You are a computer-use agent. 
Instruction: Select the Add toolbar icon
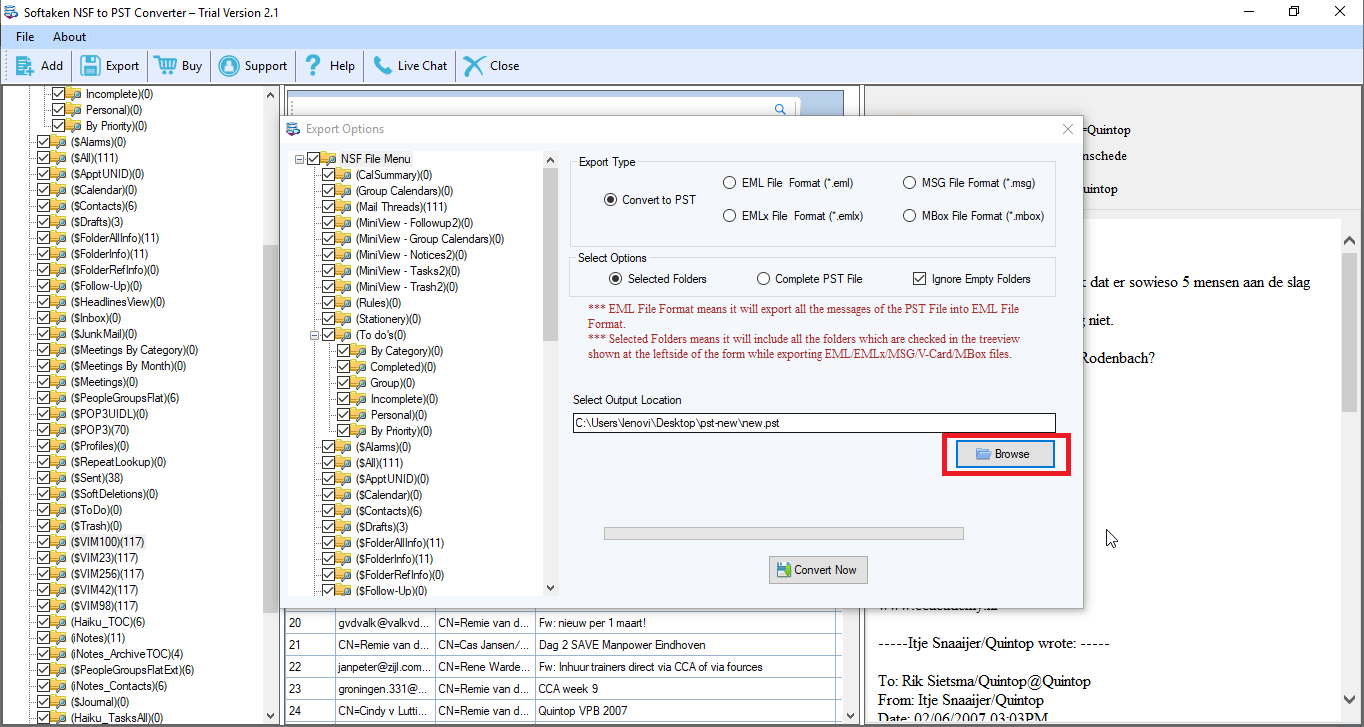(x=23, y=66)
